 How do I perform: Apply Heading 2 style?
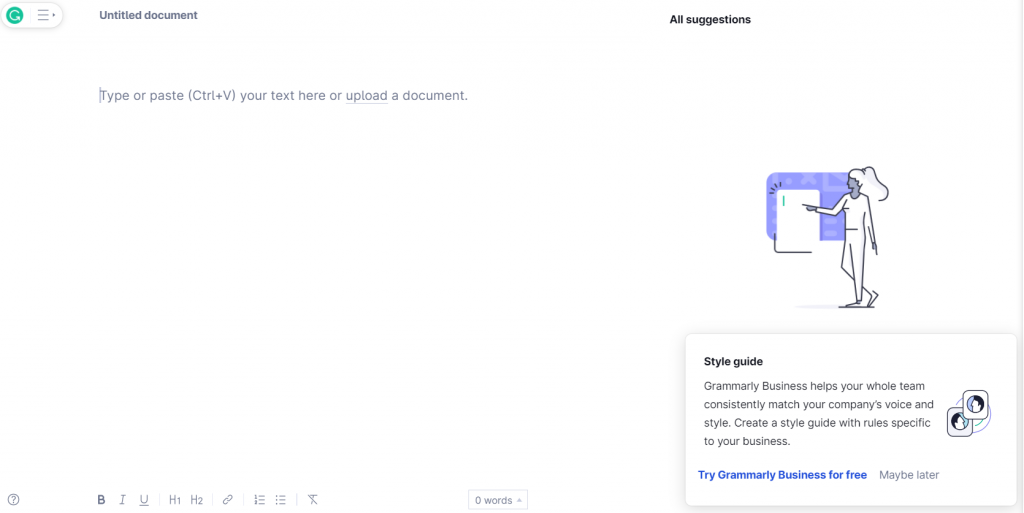pyautogui.click(x=197, y=500)
